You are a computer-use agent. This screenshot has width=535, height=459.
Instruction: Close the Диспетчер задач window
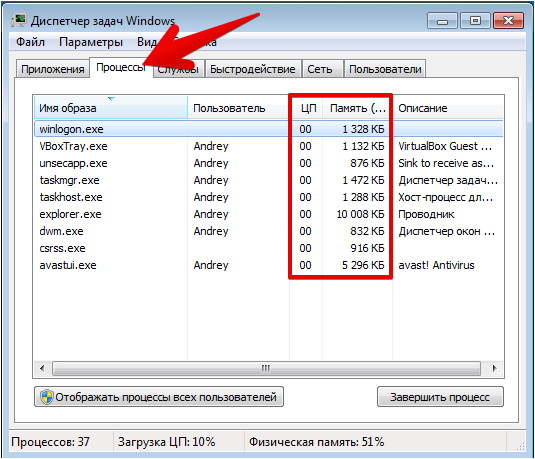508,21
